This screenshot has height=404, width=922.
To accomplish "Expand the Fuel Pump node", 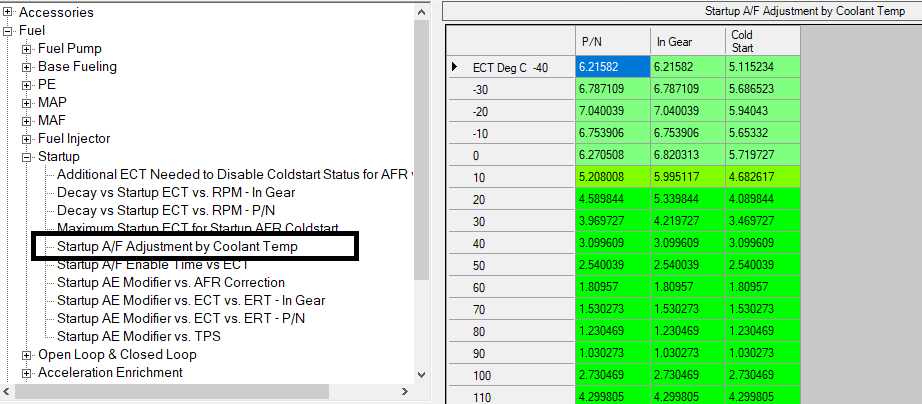I will pyautogui.click(x=27, y=49).
